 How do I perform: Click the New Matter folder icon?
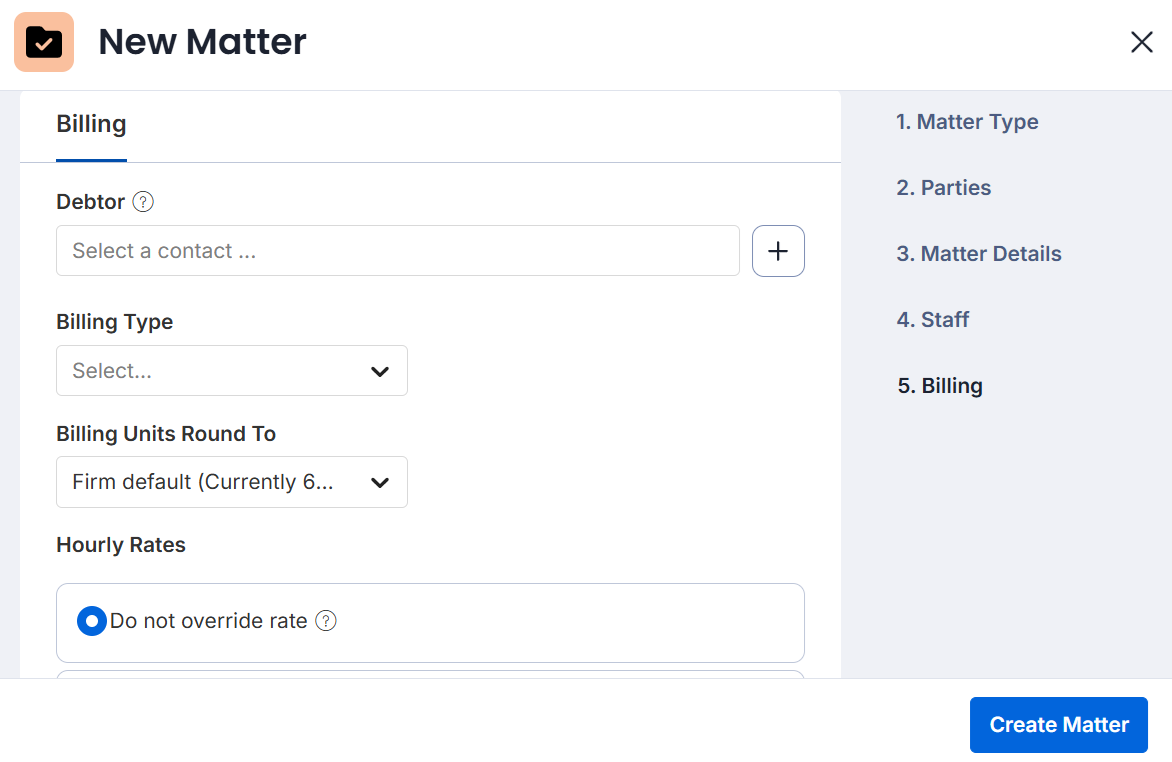tap(44, 42)
